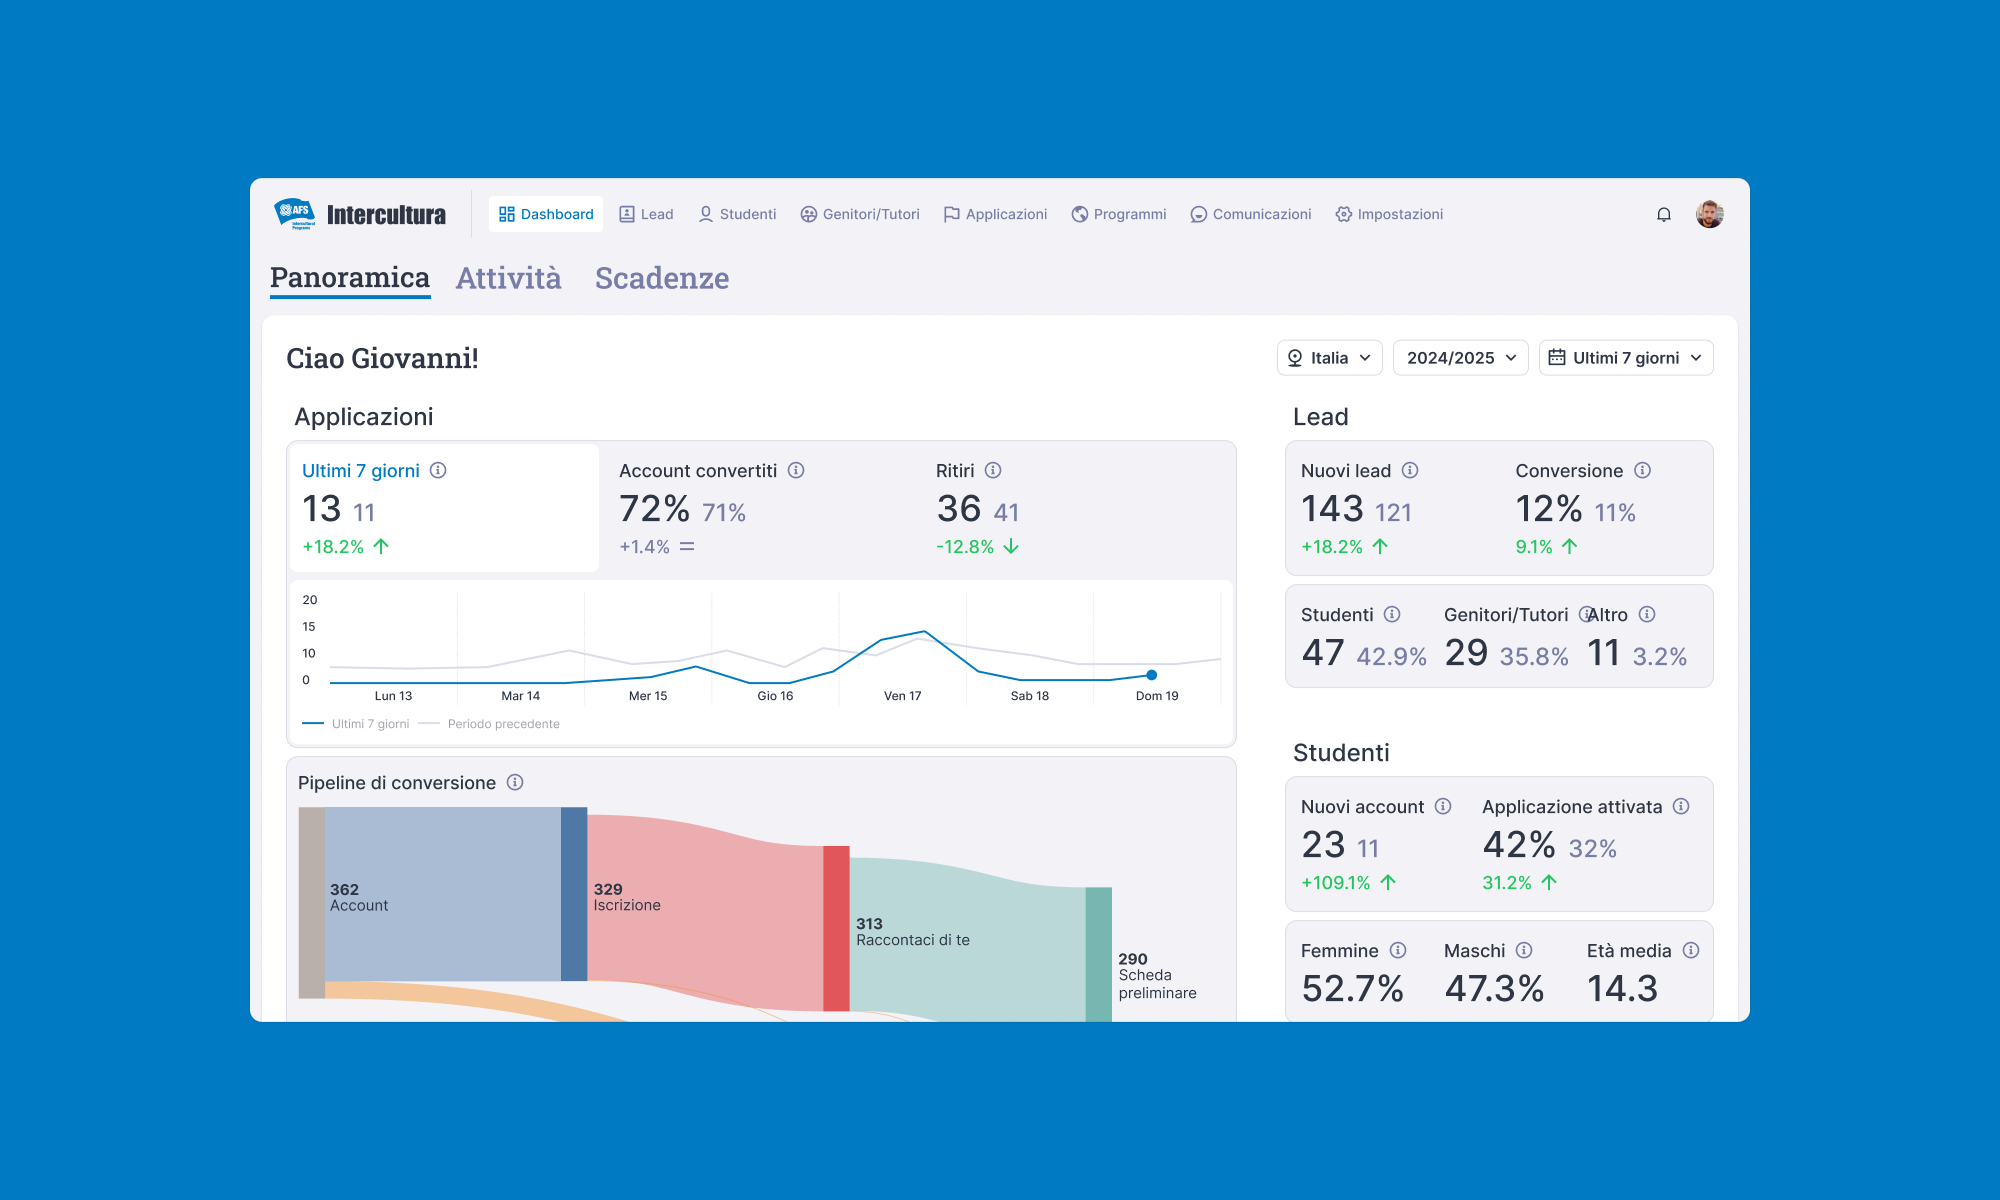2000x1200 pixels.
Task: Click the Intercultura AFS logo
Action: 360,214
